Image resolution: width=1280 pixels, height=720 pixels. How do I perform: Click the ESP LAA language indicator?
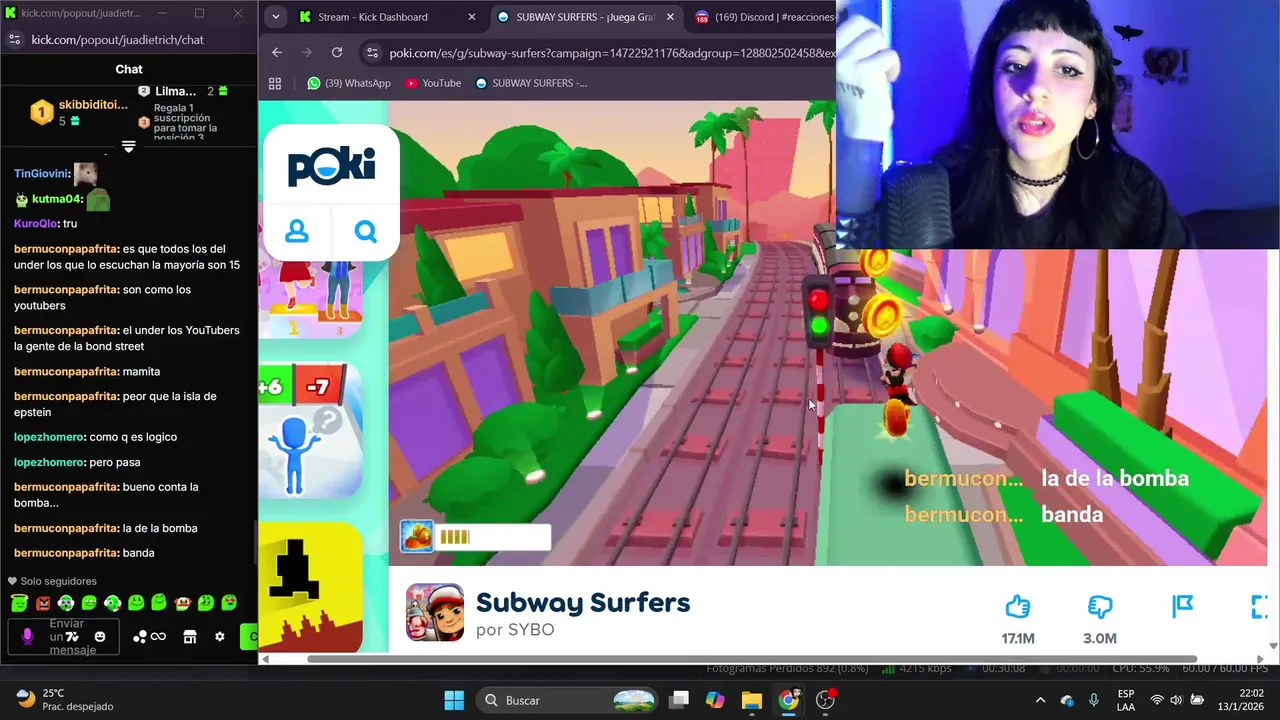click(1126, 700)
